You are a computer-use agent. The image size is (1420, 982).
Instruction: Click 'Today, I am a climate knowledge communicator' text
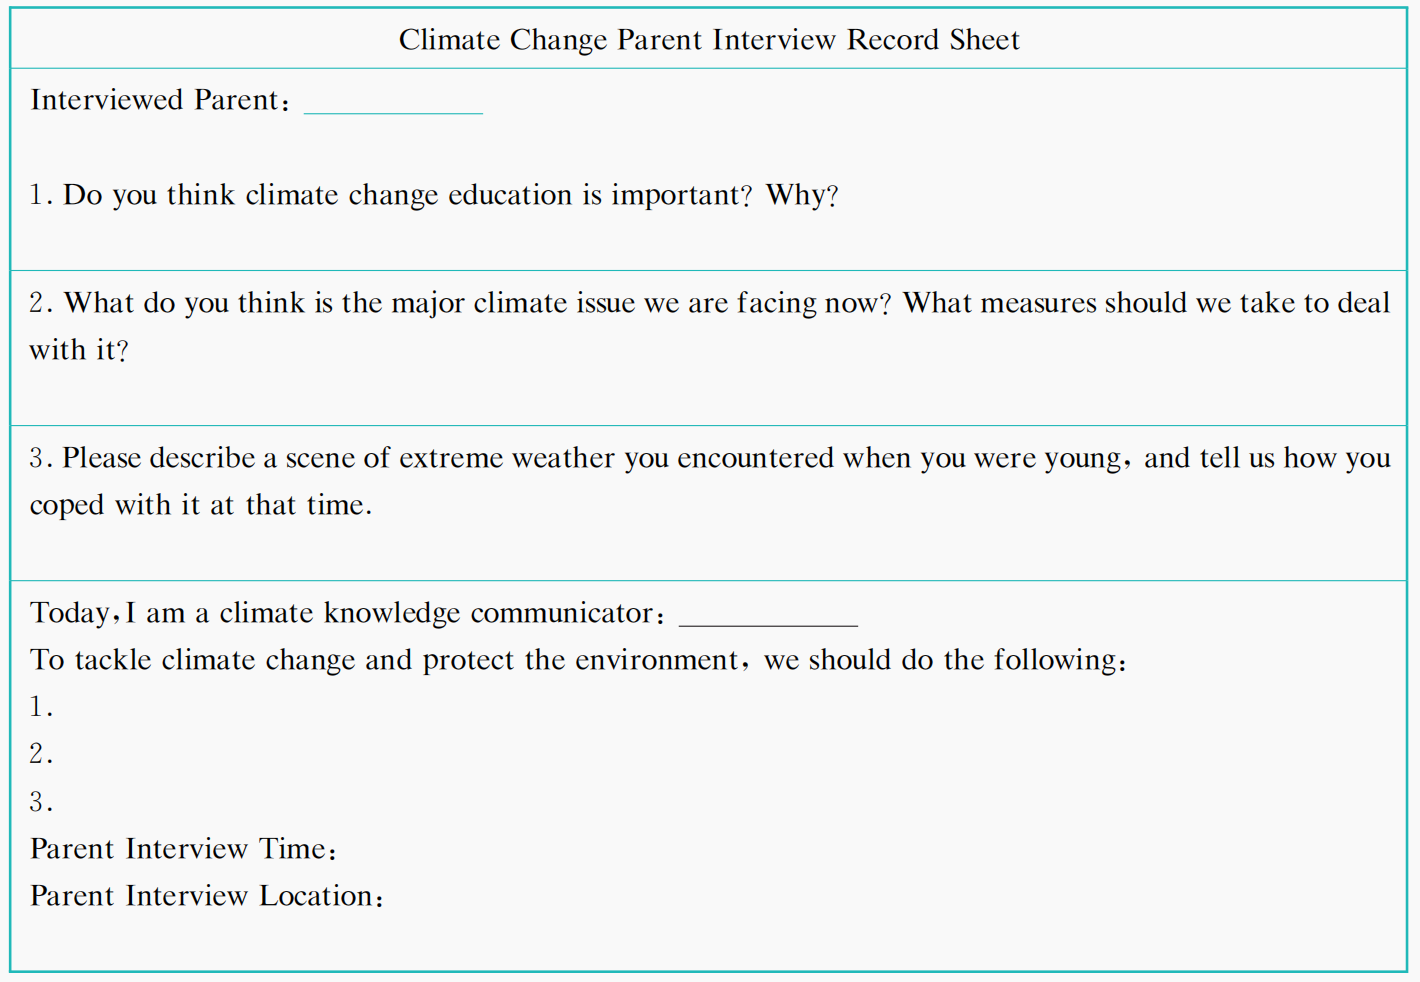347,613
